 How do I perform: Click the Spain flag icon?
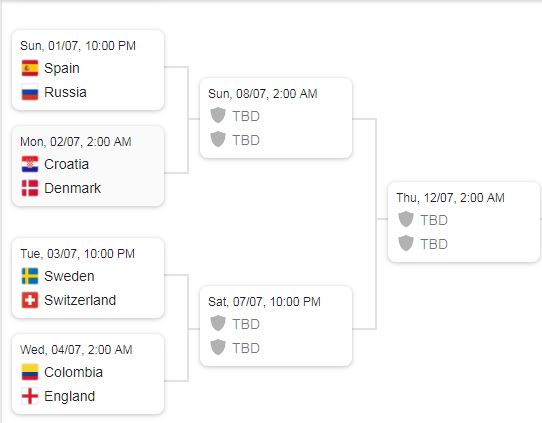click(x=30, y=68)
